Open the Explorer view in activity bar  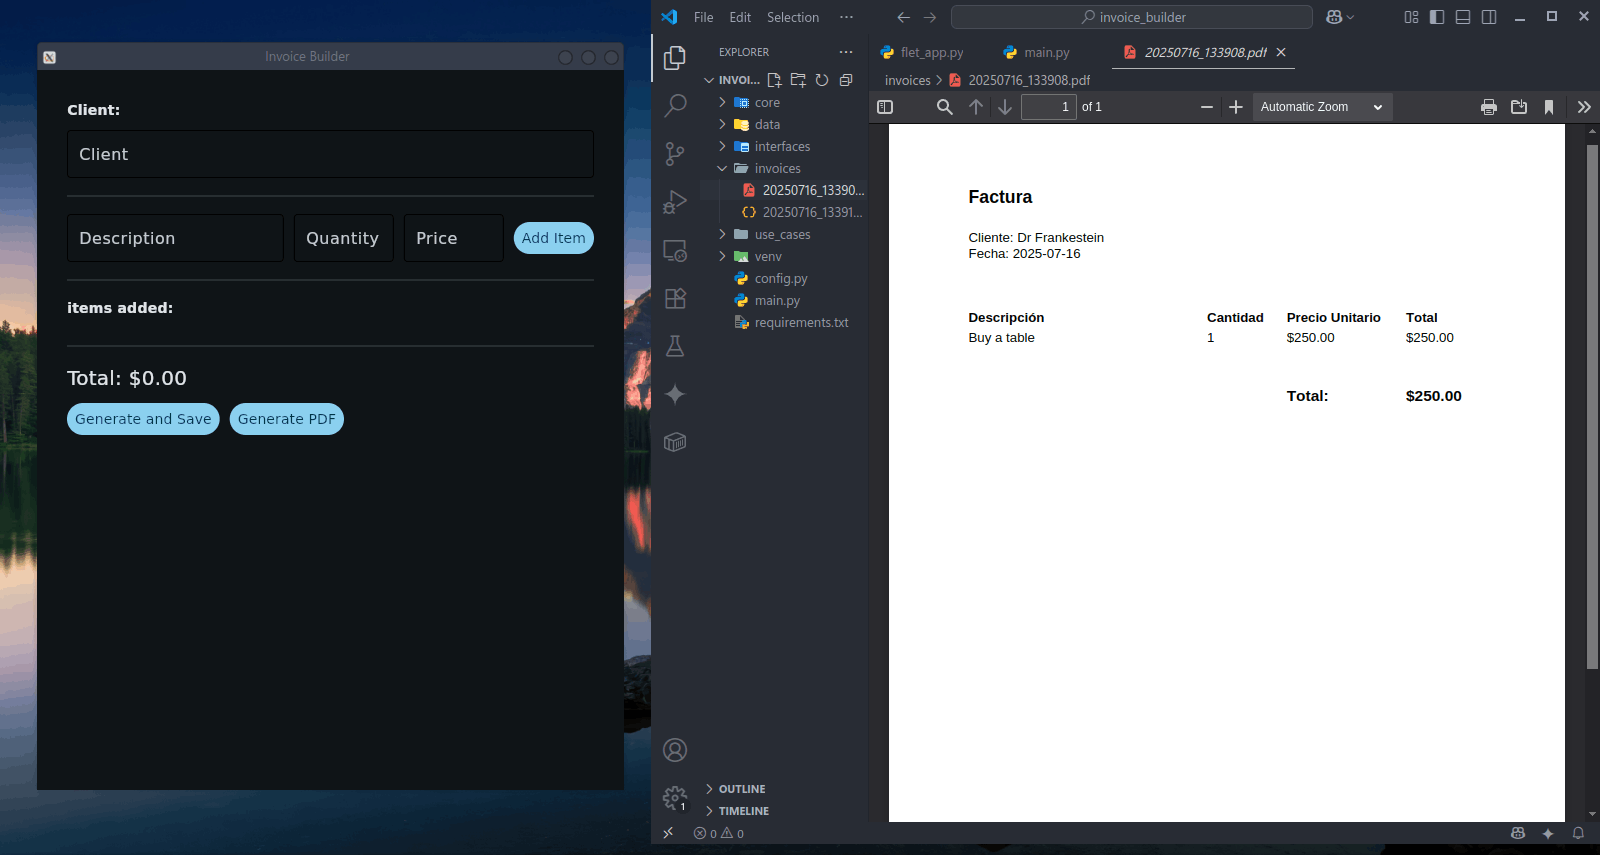click(675, 58)
